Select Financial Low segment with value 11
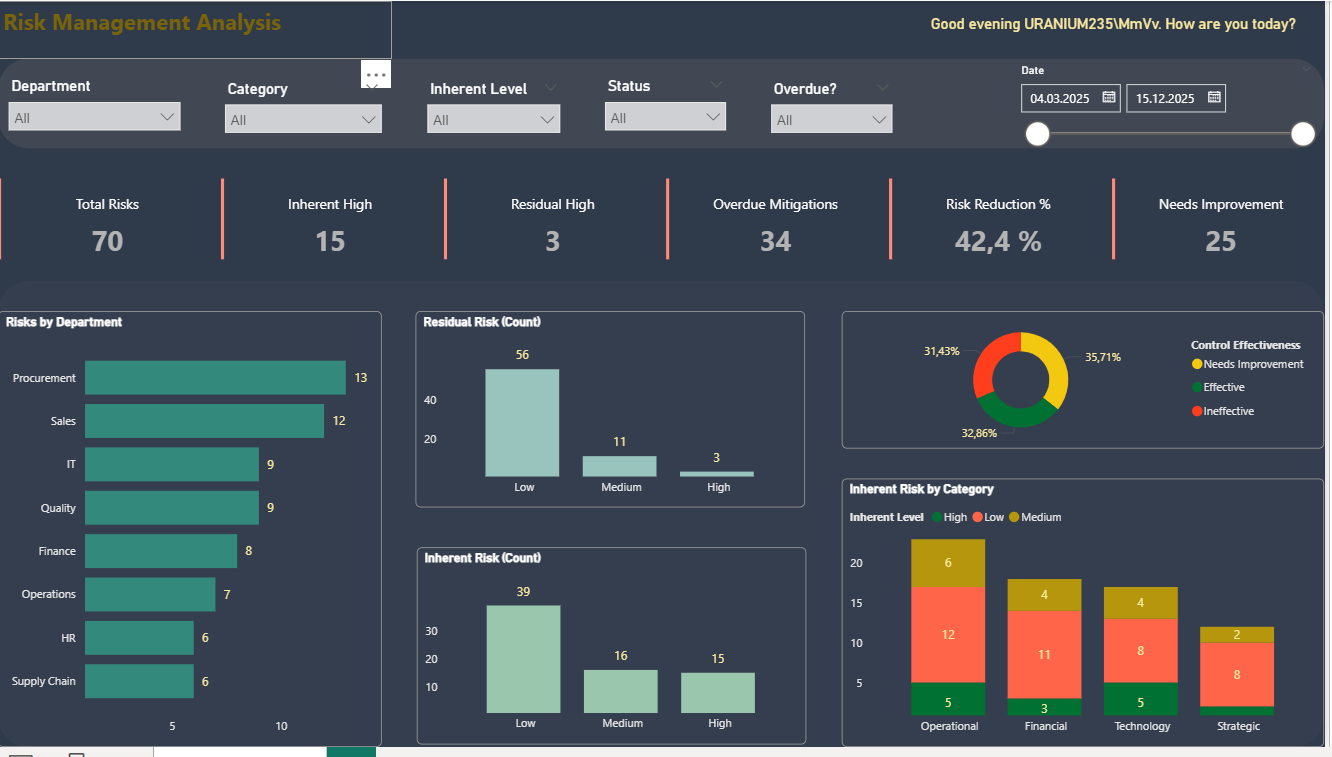The width and height of the screenshot is (1332, 757). pos(1044,654)
